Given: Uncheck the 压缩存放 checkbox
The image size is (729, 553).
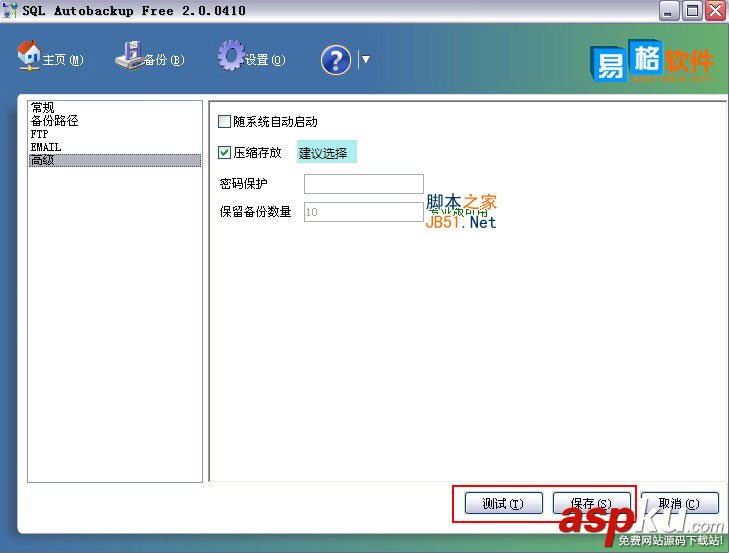Looking at the screenshot, I should click(x=224, y=153).
